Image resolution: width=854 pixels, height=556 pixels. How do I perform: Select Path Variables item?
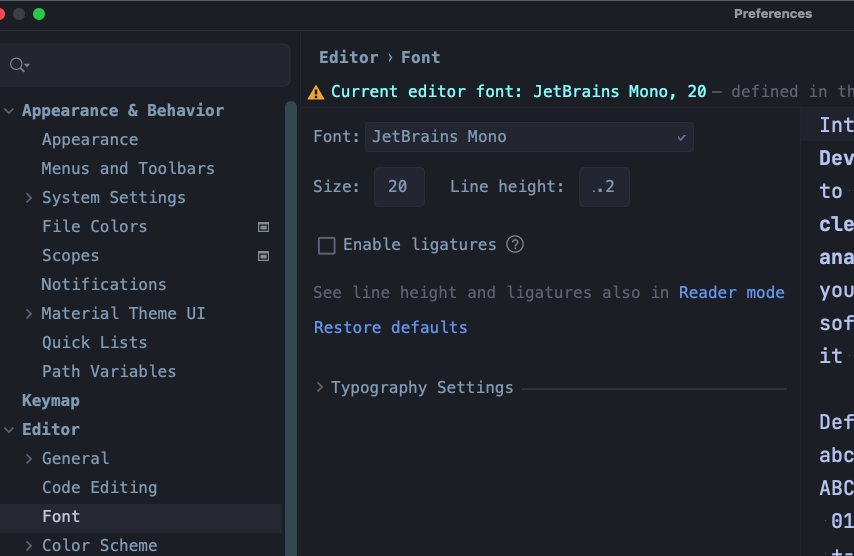[109, 371]
